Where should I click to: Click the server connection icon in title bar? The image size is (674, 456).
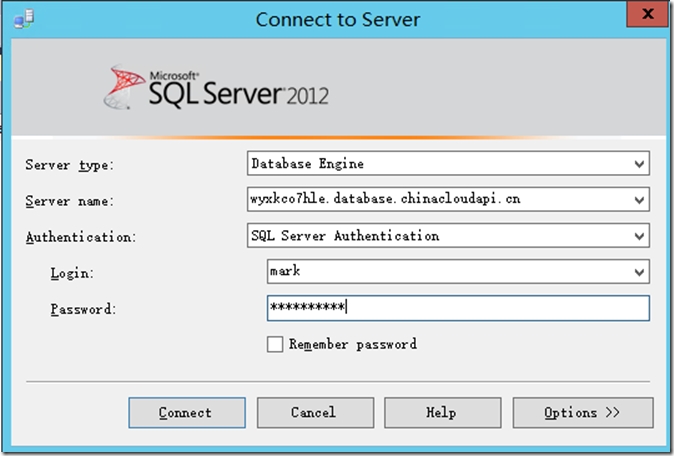24,19
